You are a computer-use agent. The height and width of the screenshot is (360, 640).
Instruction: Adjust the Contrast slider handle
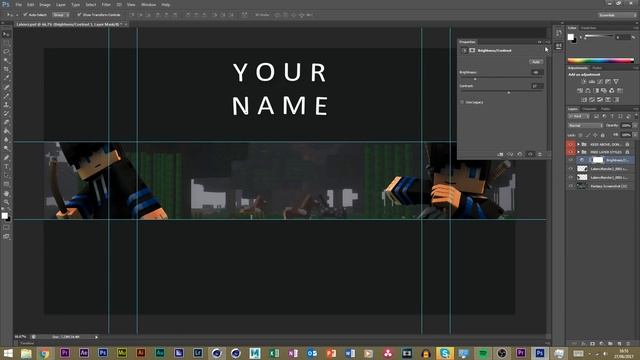[x=509, y=93]
